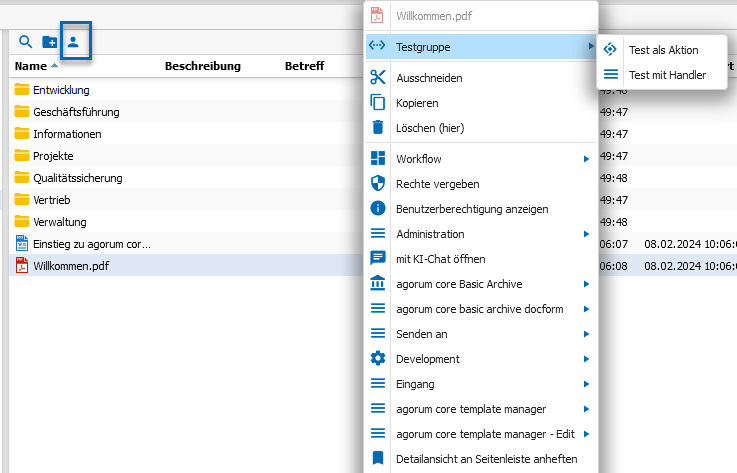This screenshot has width=737, height=473.
Task: Expand the Workflow submenu arrow
Action: click(586, 159)
